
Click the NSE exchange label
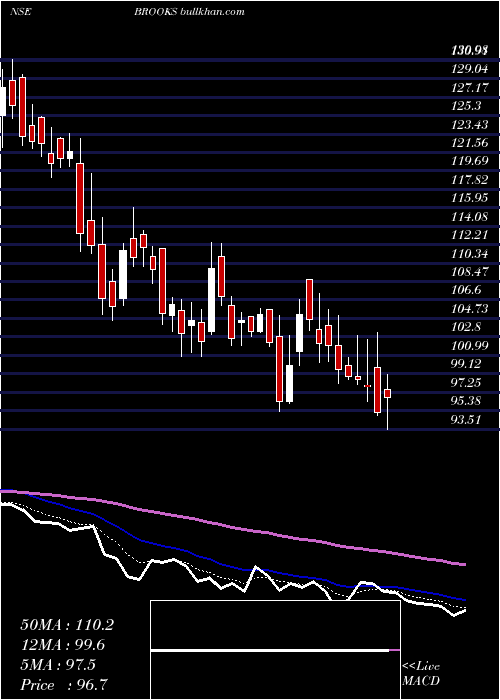[x=20, y=12]
